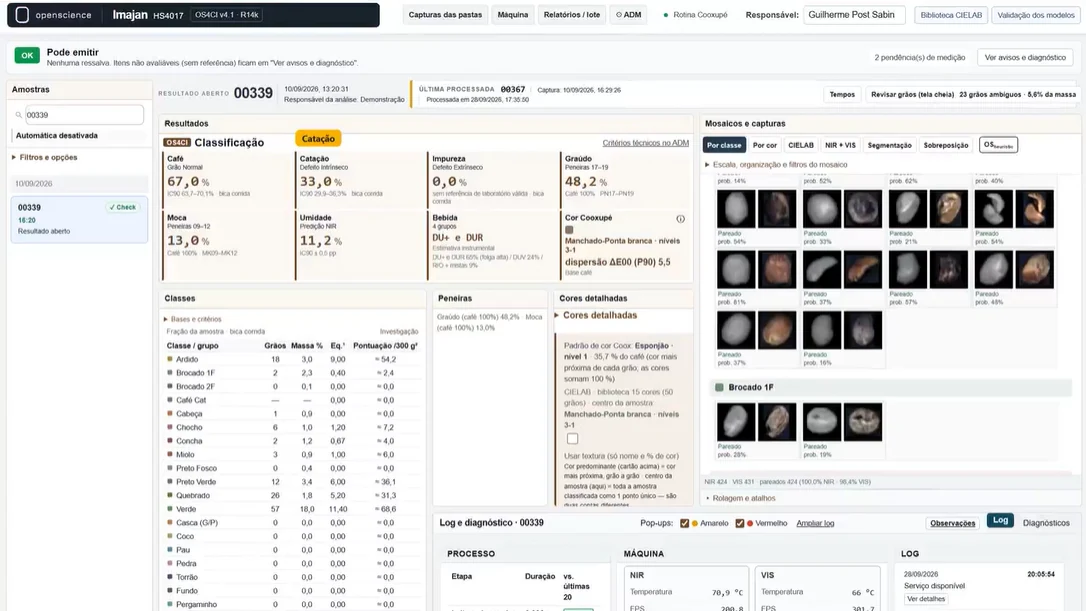Open the NIR + VIS tab

(840, 145)
